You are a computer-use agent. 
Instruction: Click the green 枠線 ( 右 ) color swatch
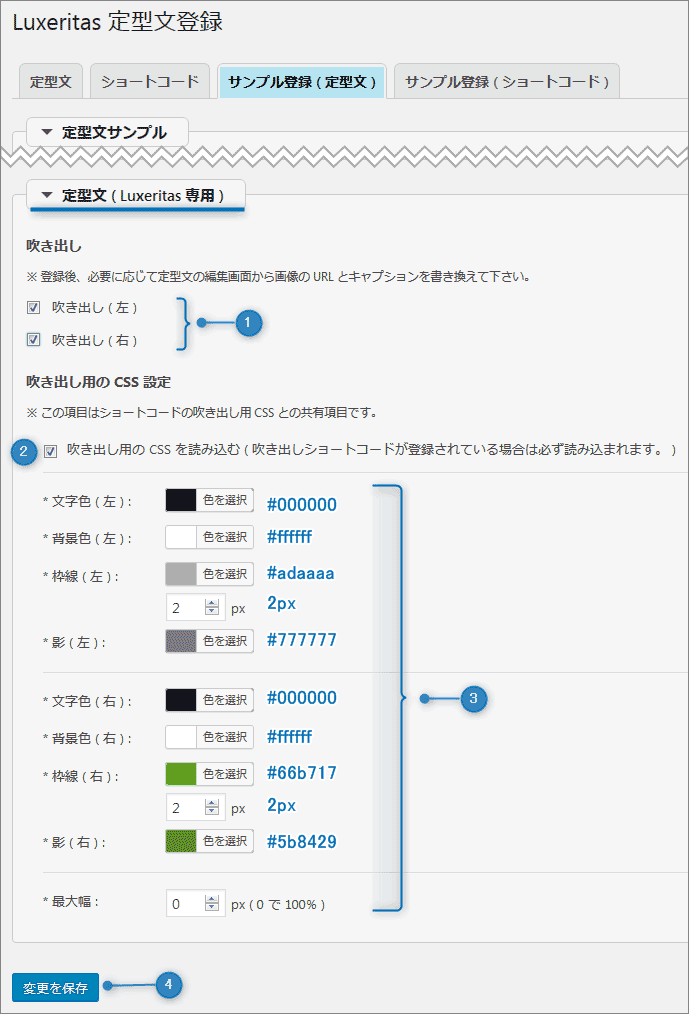tap(181, 774)
